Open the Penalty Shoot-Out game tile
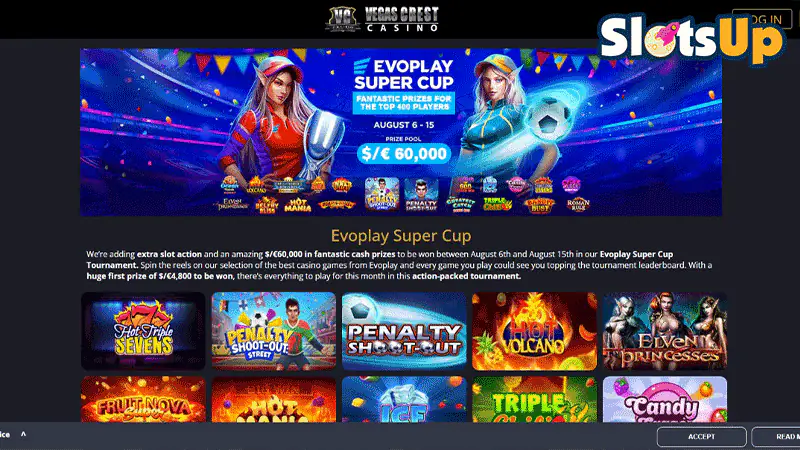 tap(404, 331)
